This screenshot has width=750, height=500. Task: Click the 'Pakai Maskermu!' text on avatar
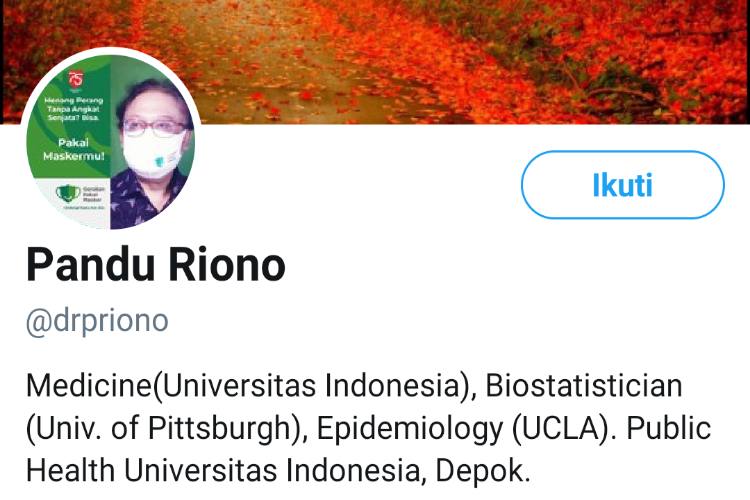click(x=74, y=149)
